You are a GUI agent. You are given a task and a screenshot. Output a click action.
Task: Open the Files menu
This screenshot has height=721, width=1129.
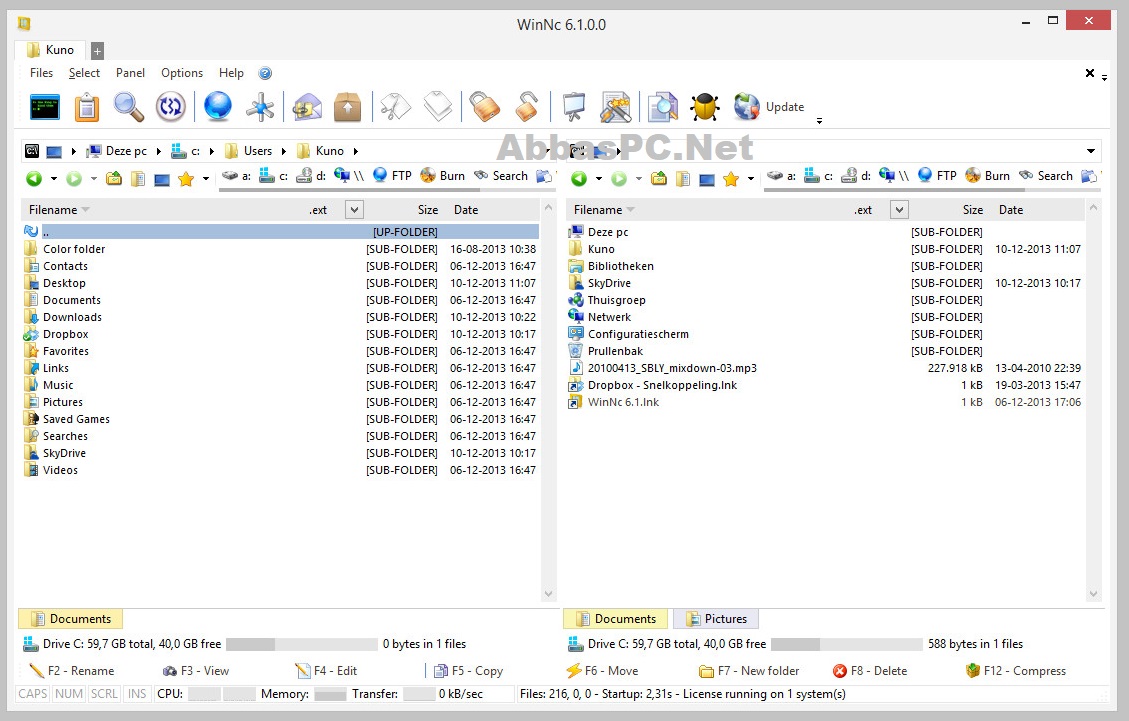pyautogui.click(x=41, y=73)
